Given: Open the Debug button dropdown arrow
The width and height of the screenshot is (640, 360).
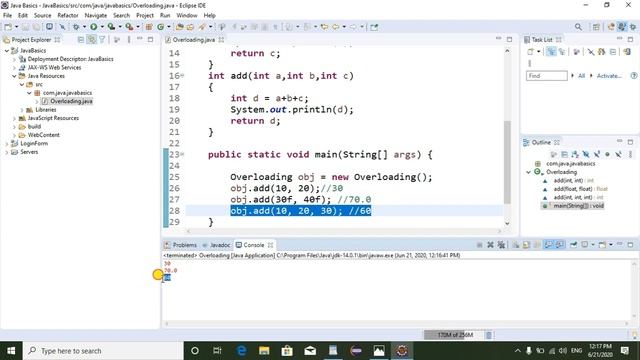Looking at the screenshot, I should [x=84, y=27].
